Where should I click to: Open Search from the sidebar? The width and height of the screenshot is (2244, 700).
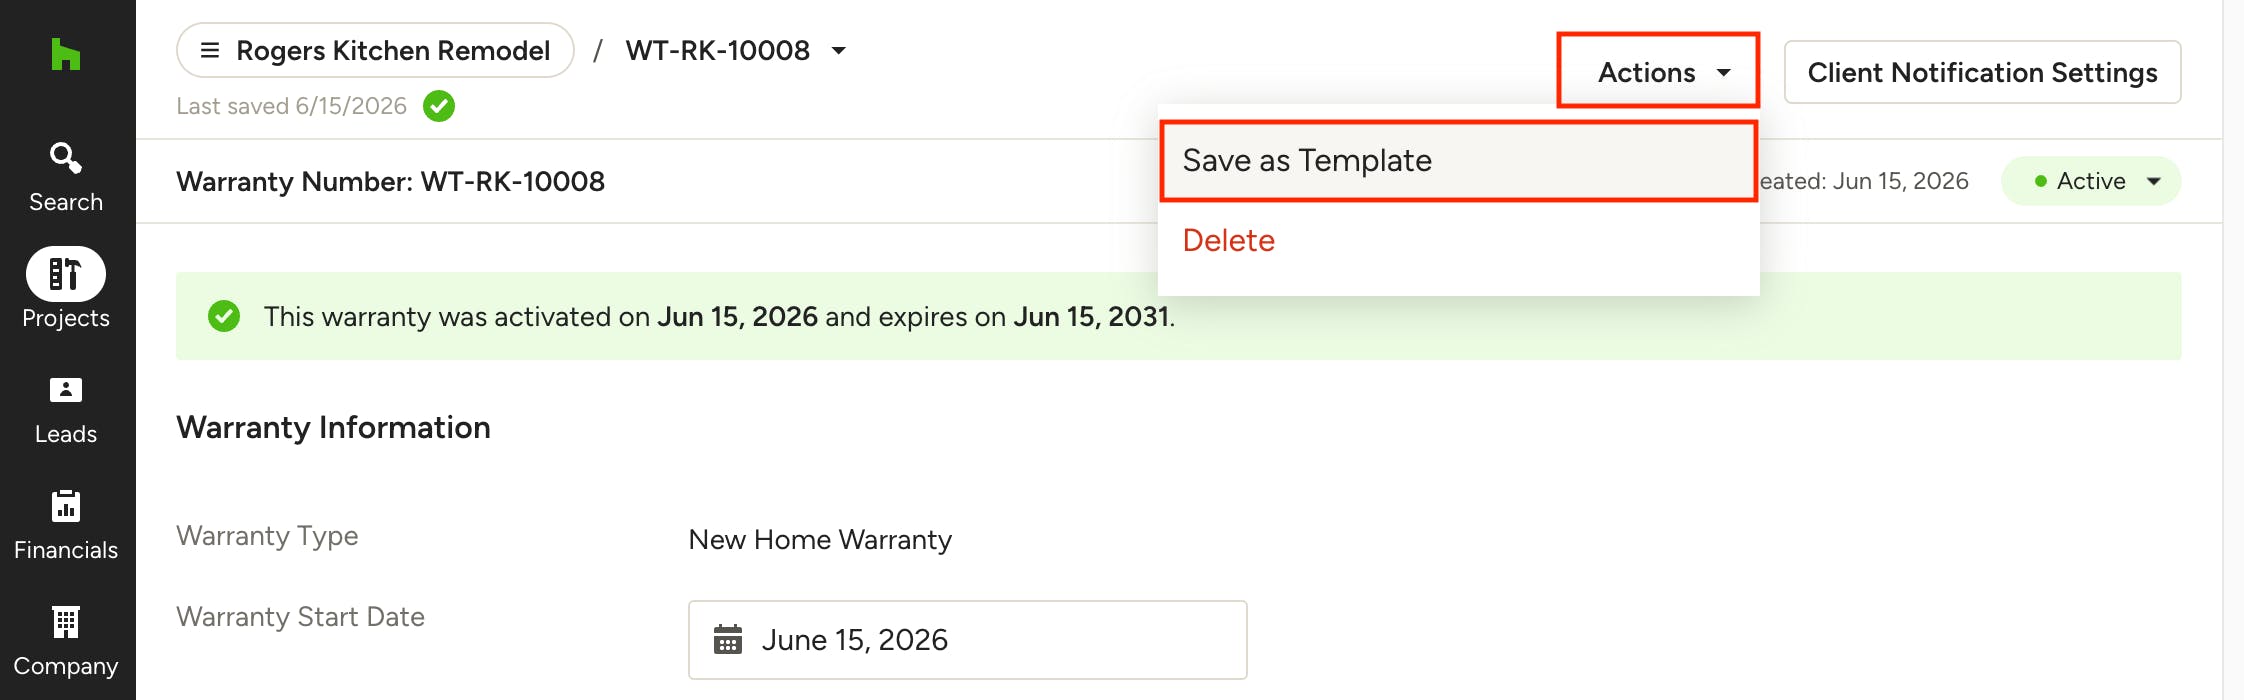pos(66,177)
